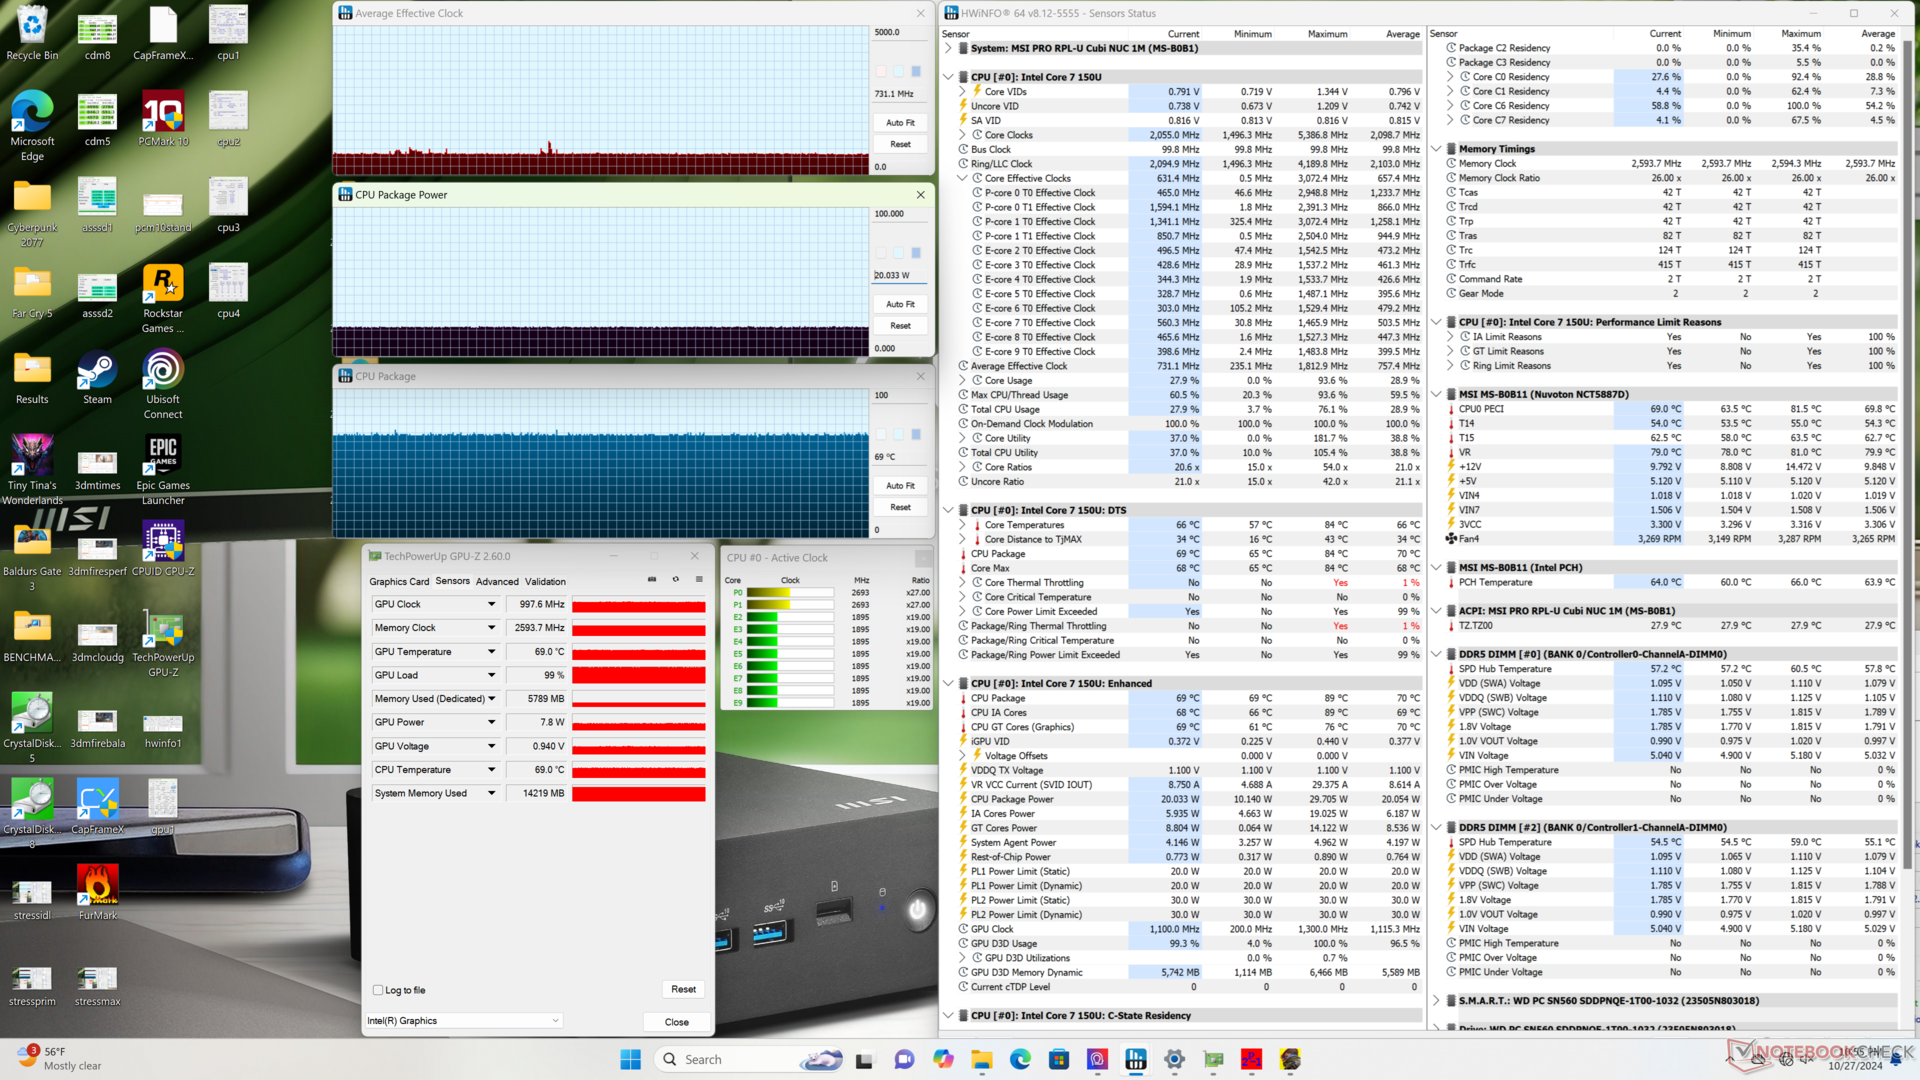Click Auto Fit in CPU Package graph
This screenshot has height=1080, width=1920.
click(900, 486)
